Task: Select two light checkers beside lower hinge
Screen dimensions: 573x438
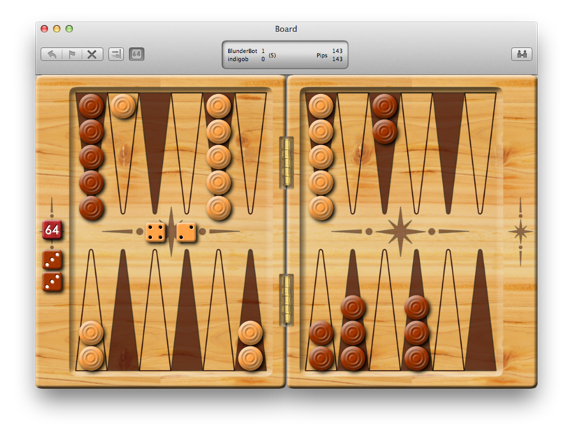Action: pos(250,346)
